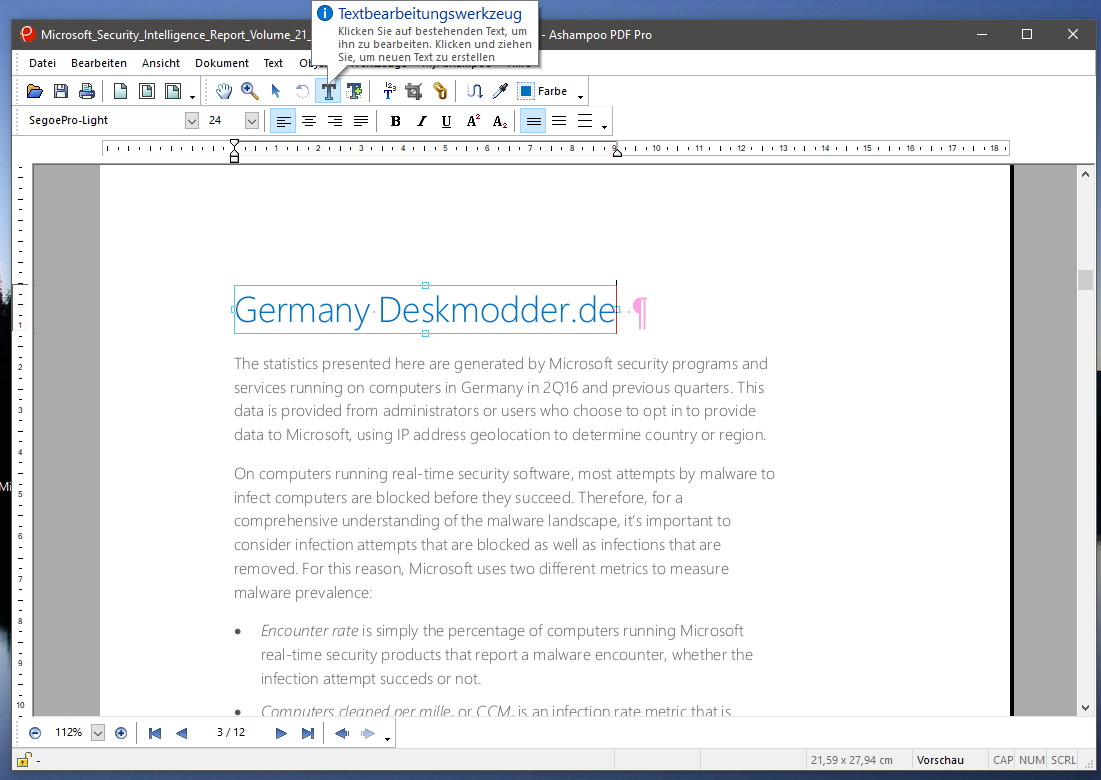The image size is (1101, 780).
Task: Toggle italic formatting
Action: pos(421,121)
